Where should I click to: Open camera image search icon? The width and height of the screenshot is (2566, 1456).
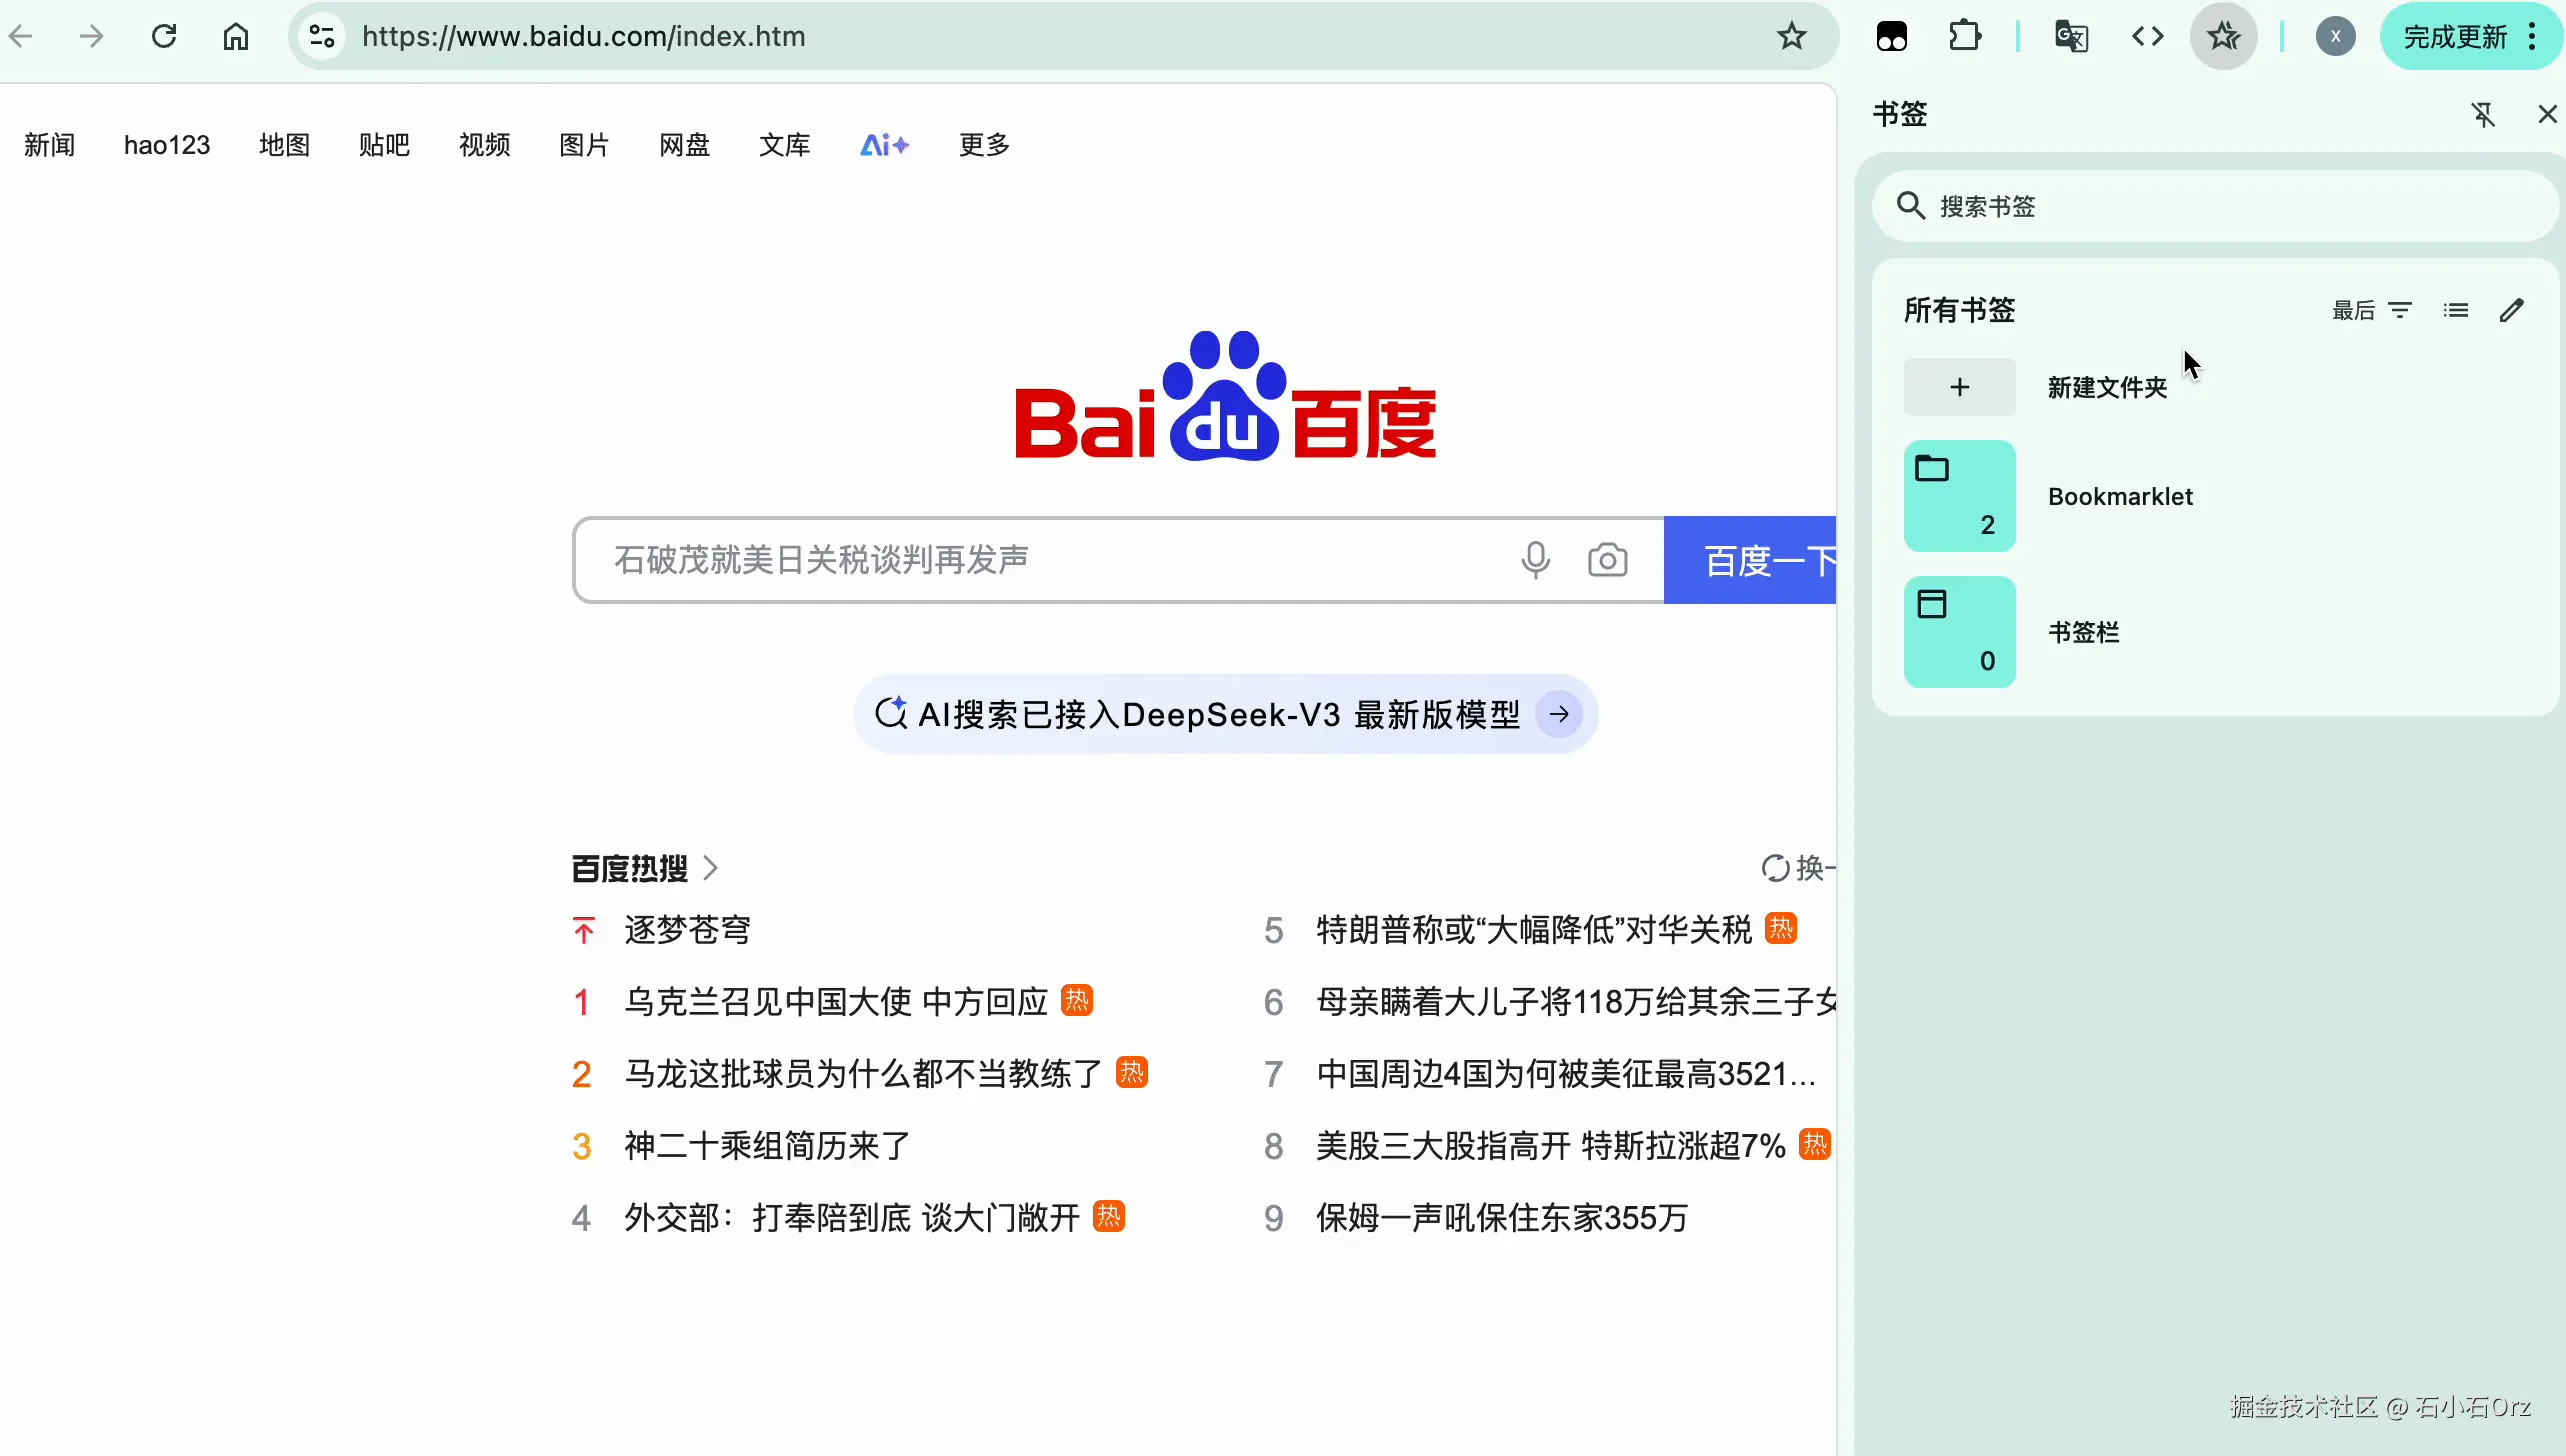coord(1607,560)
